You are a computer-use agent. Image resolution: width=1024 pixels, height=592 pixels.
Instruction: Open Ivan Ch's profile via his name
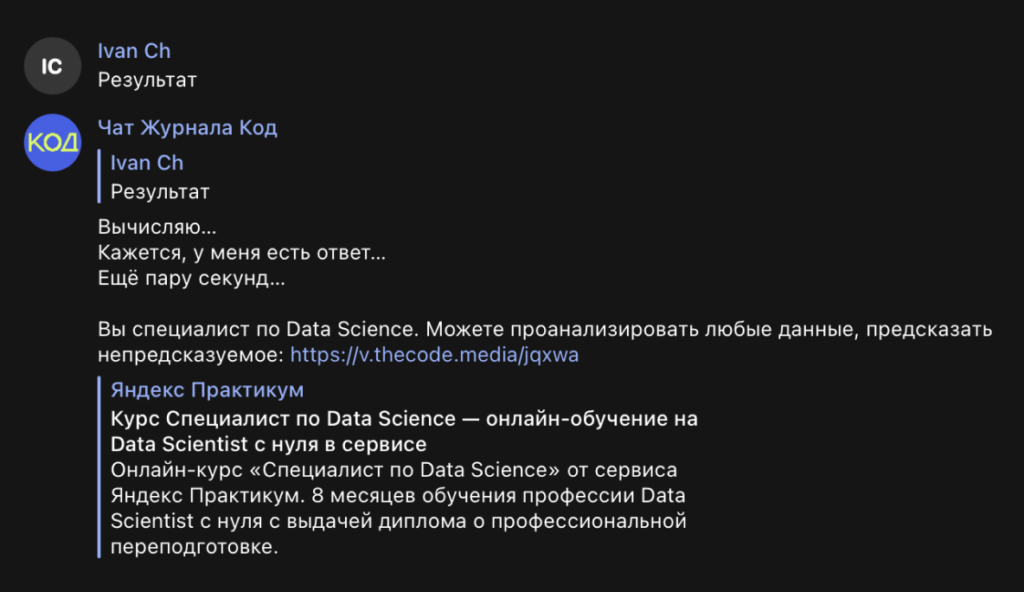pyautogui.click(x=134, y=51)
